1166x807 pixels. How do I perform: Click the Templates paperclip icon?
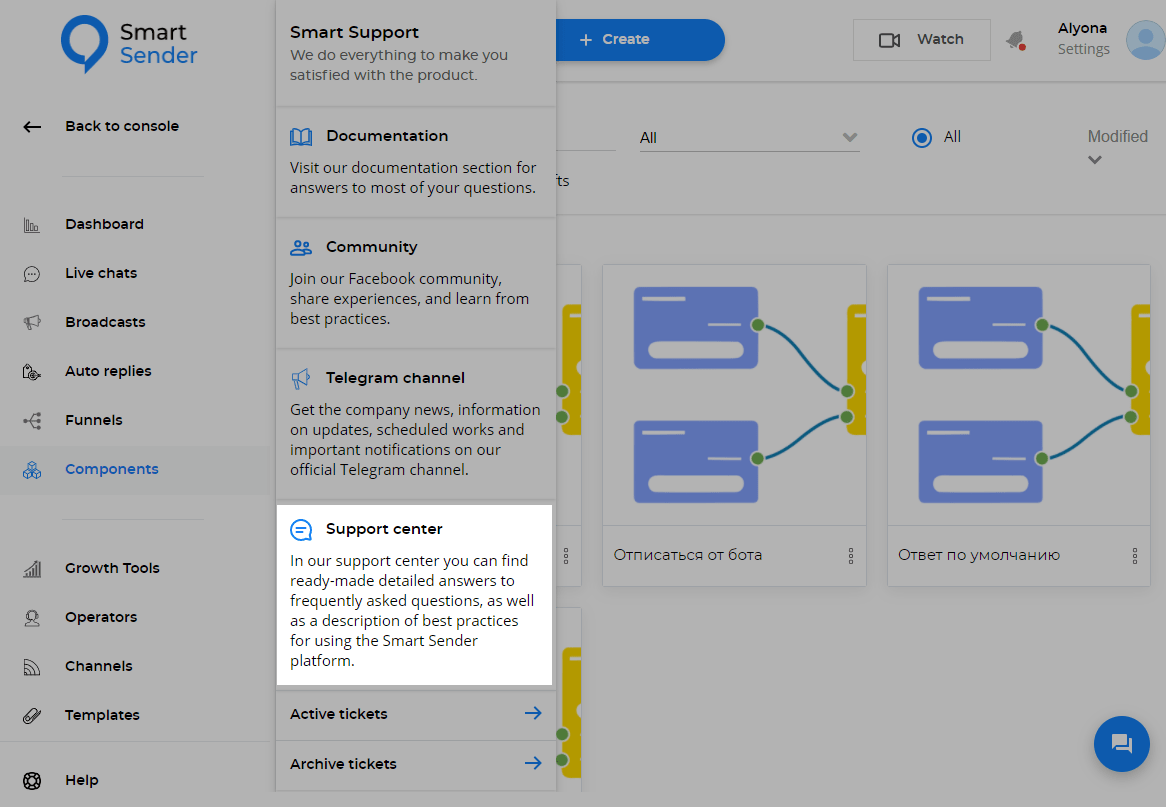pos(32,716)
